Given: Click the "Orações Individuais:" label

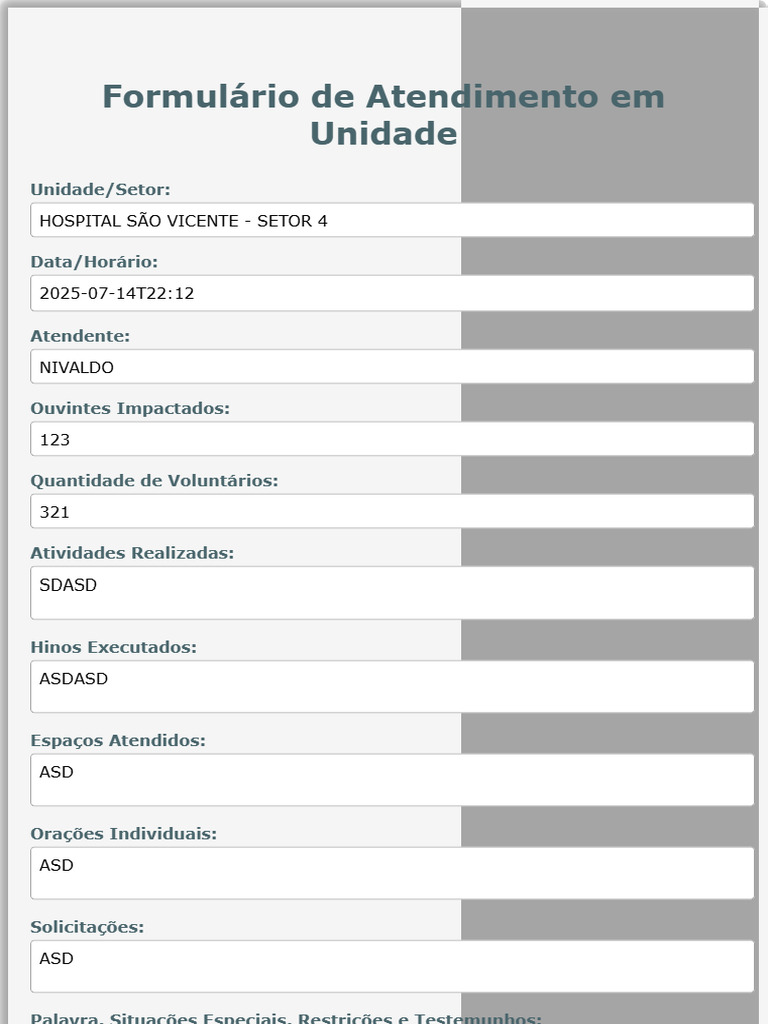Looking at the screenshot, I should click(123, 834).
